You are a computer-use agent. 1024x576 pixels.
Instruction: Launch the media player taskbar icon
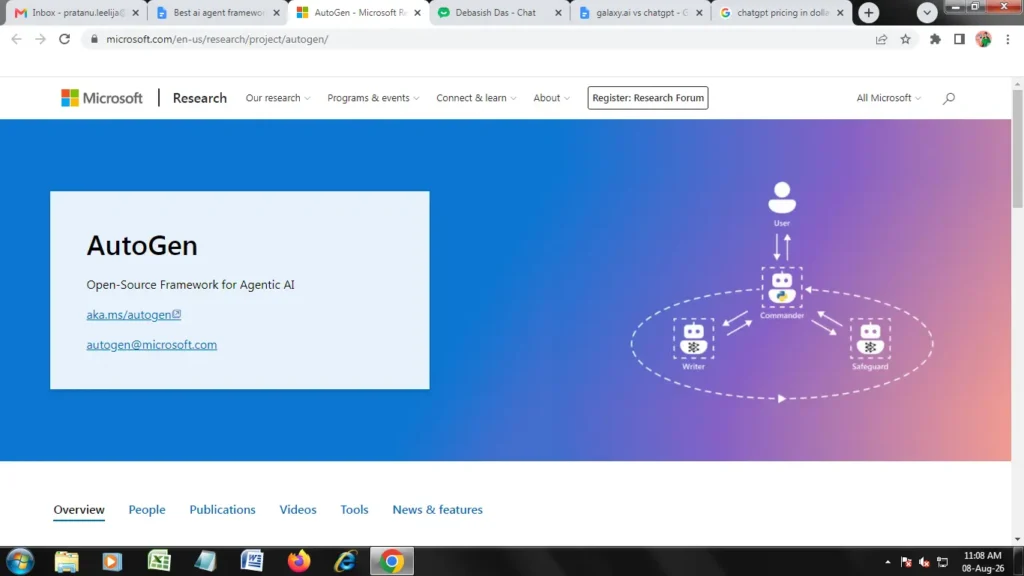pos(112,561)
